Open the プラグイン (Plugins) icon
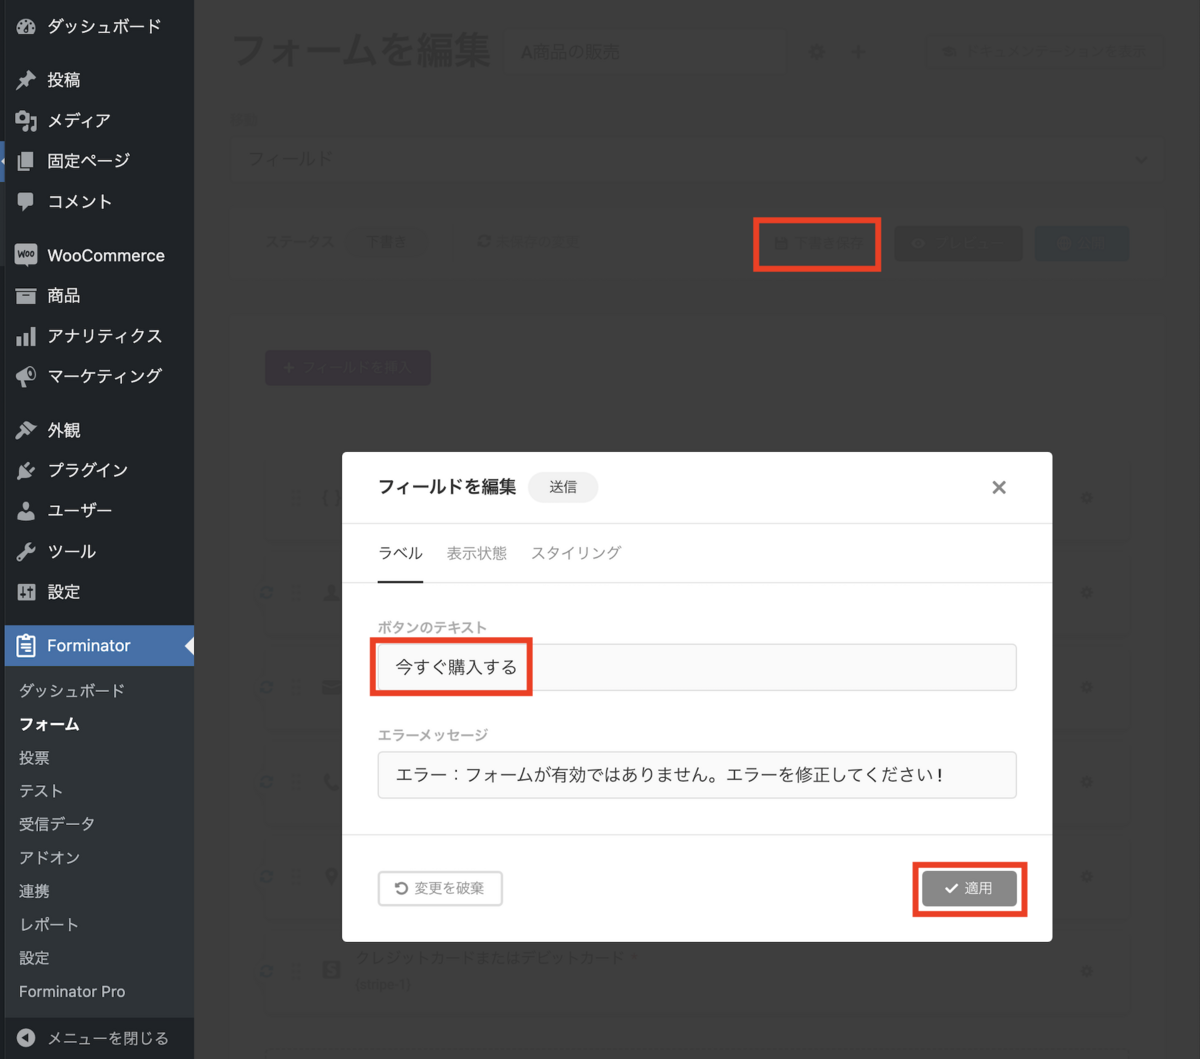This screenshot has width=1200, height=1059. coord(25,470)
